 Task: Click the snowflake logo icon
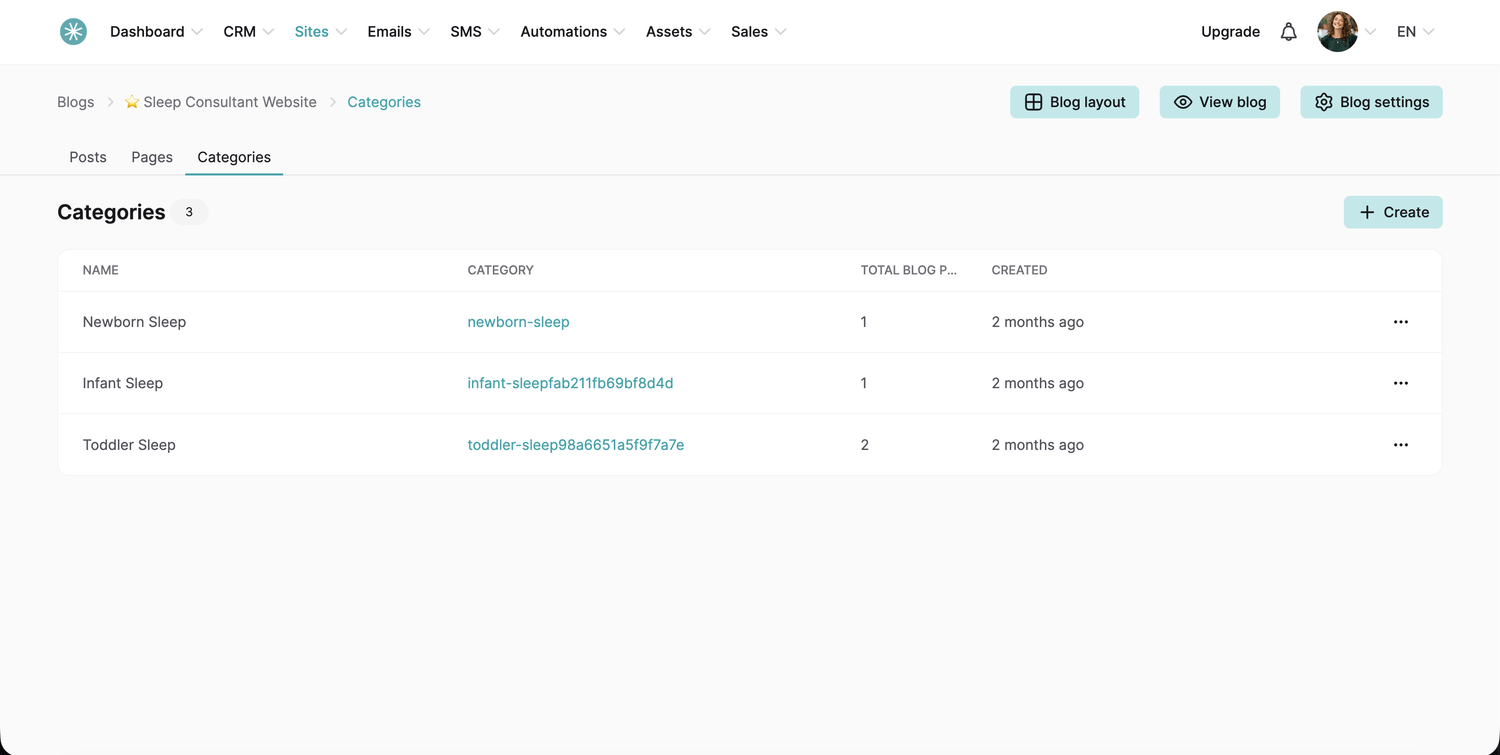(73, 32)
